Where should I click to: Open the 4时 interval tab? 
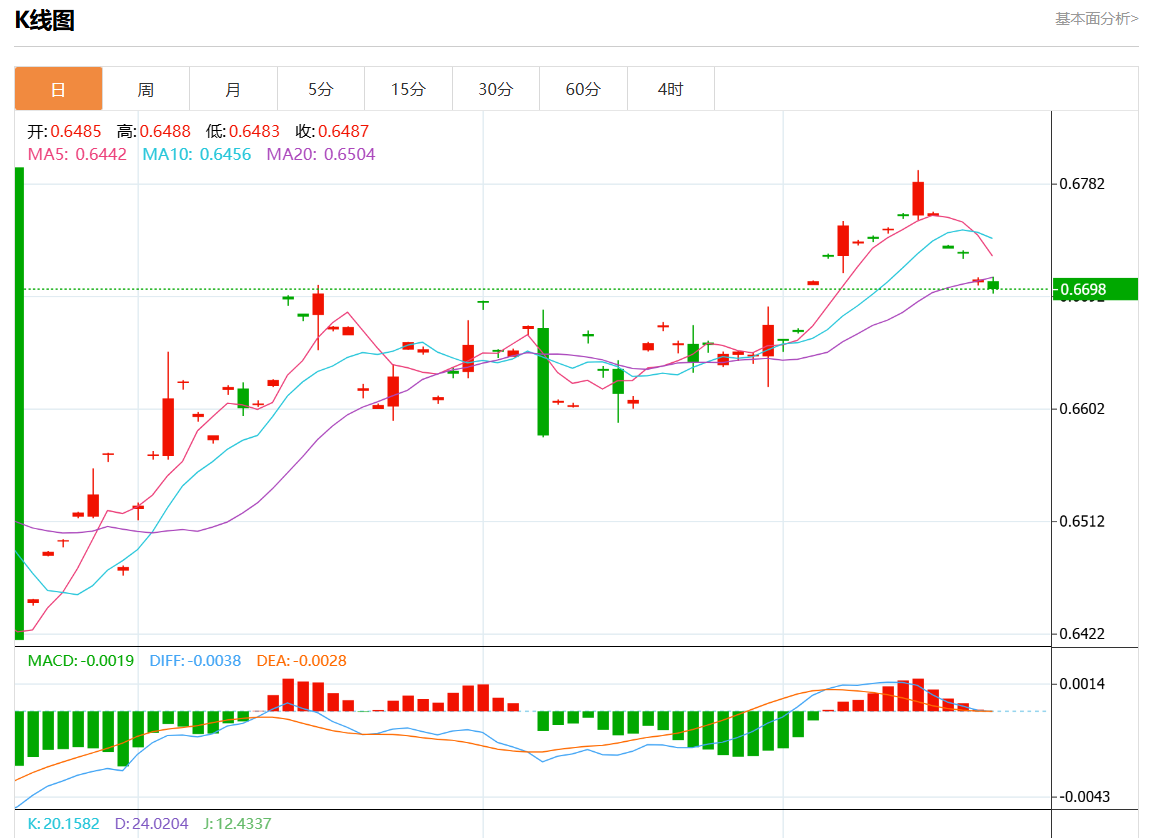(x=671, y=89)
